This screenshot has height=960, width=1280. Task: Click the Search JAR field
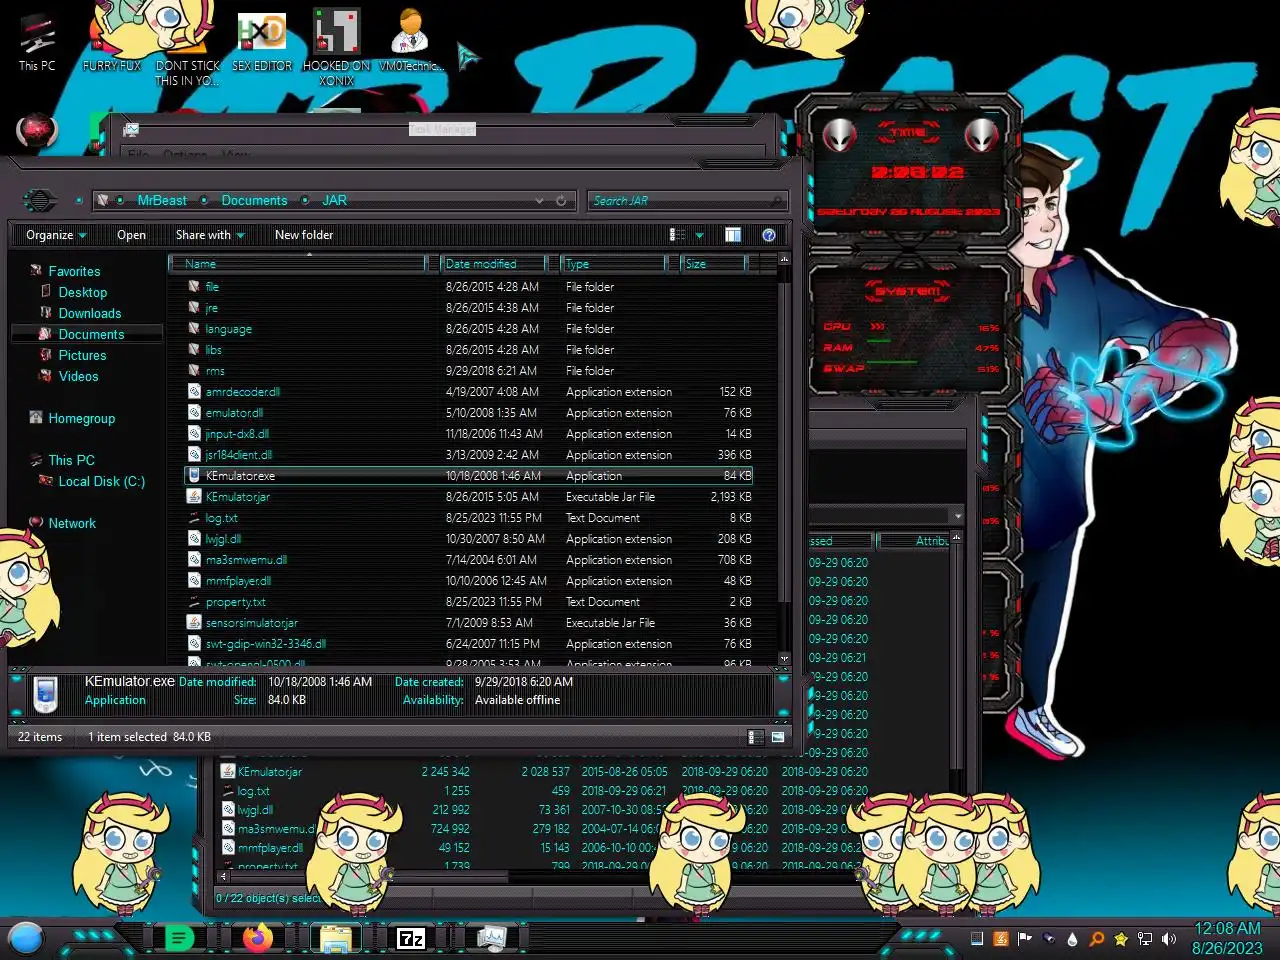(x=686, y=201)
